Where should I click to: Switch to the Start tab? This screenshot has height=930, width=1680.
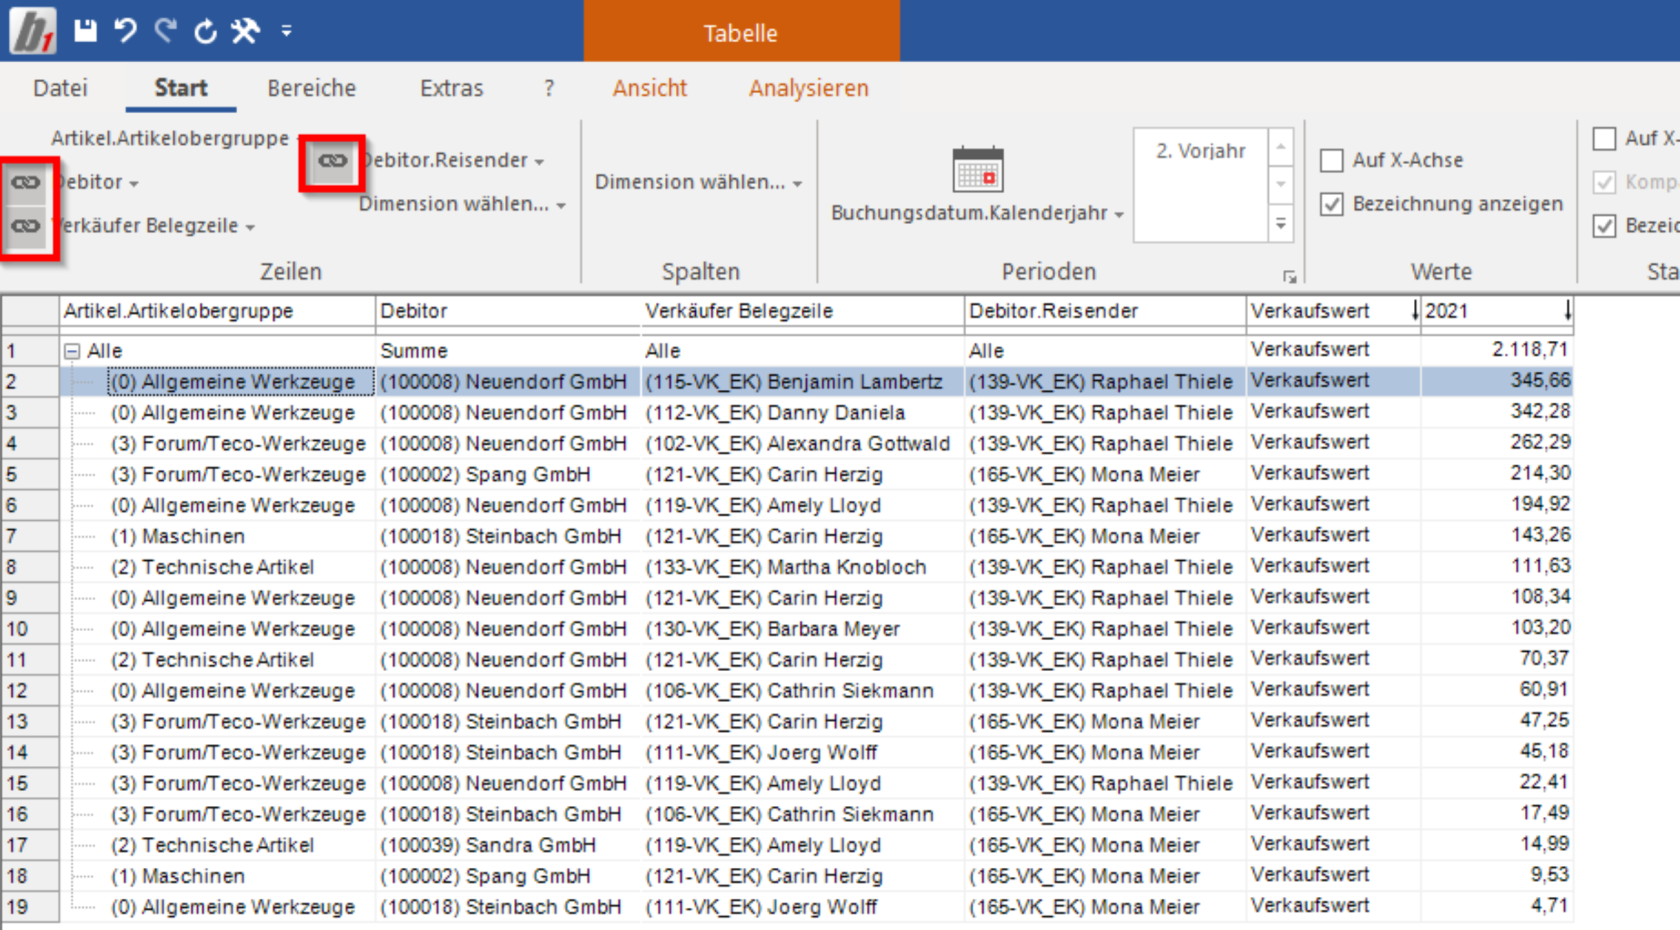pos(181,88)
